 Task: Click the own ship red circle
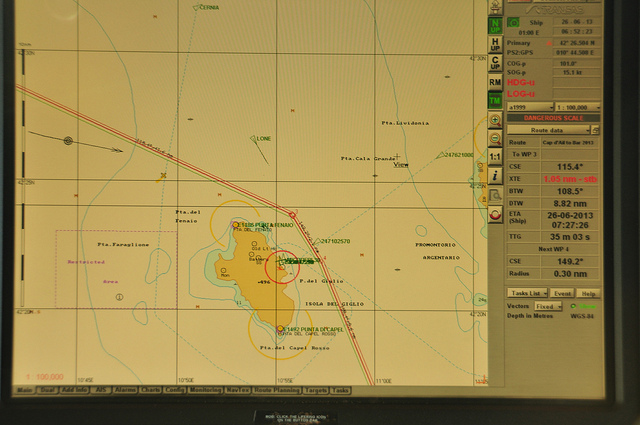282,267
